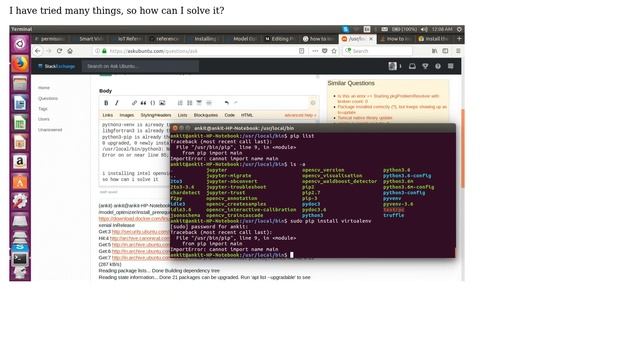
Task: Open a new Firefox tab with plus button
Action: coord(459,39)
